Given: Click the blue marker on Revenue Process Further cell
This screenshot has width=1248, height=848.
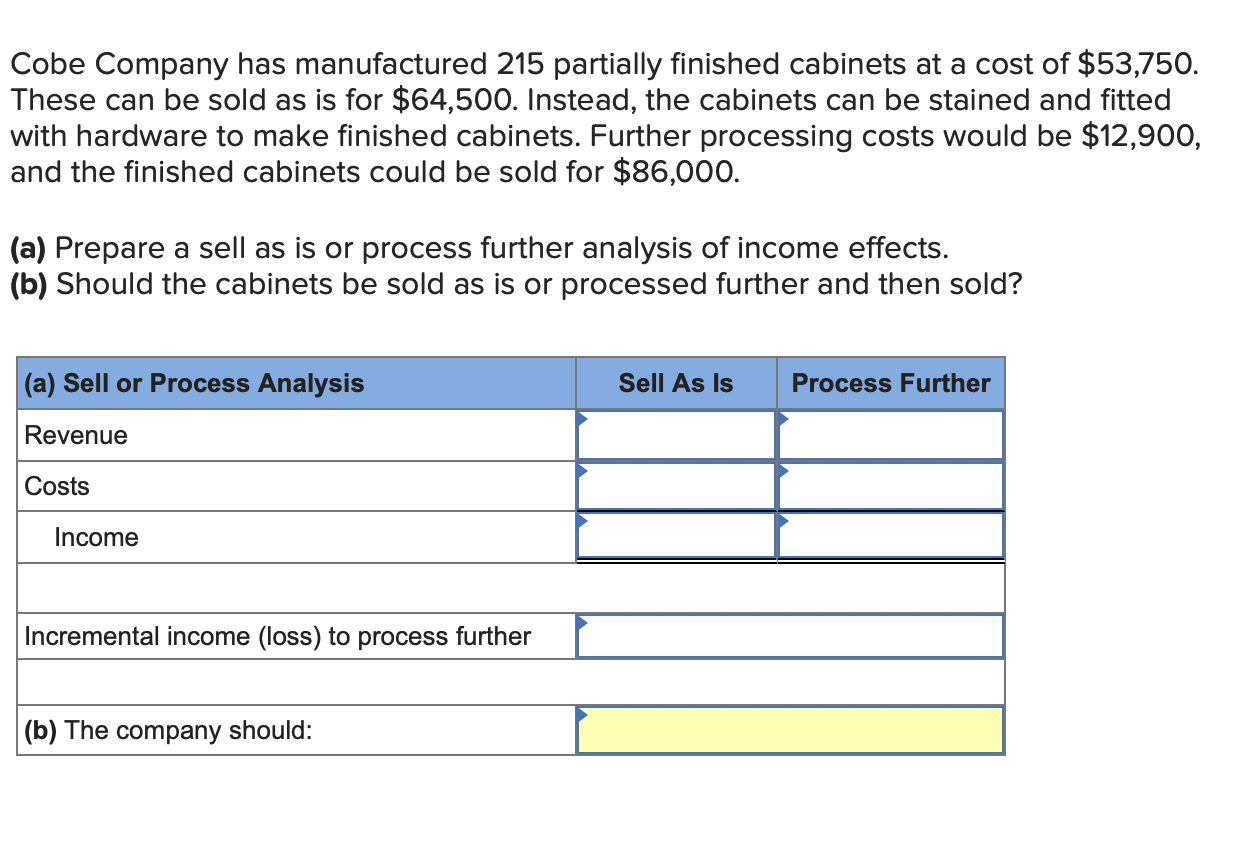Looking at the screenshot, I should point(782,417).
